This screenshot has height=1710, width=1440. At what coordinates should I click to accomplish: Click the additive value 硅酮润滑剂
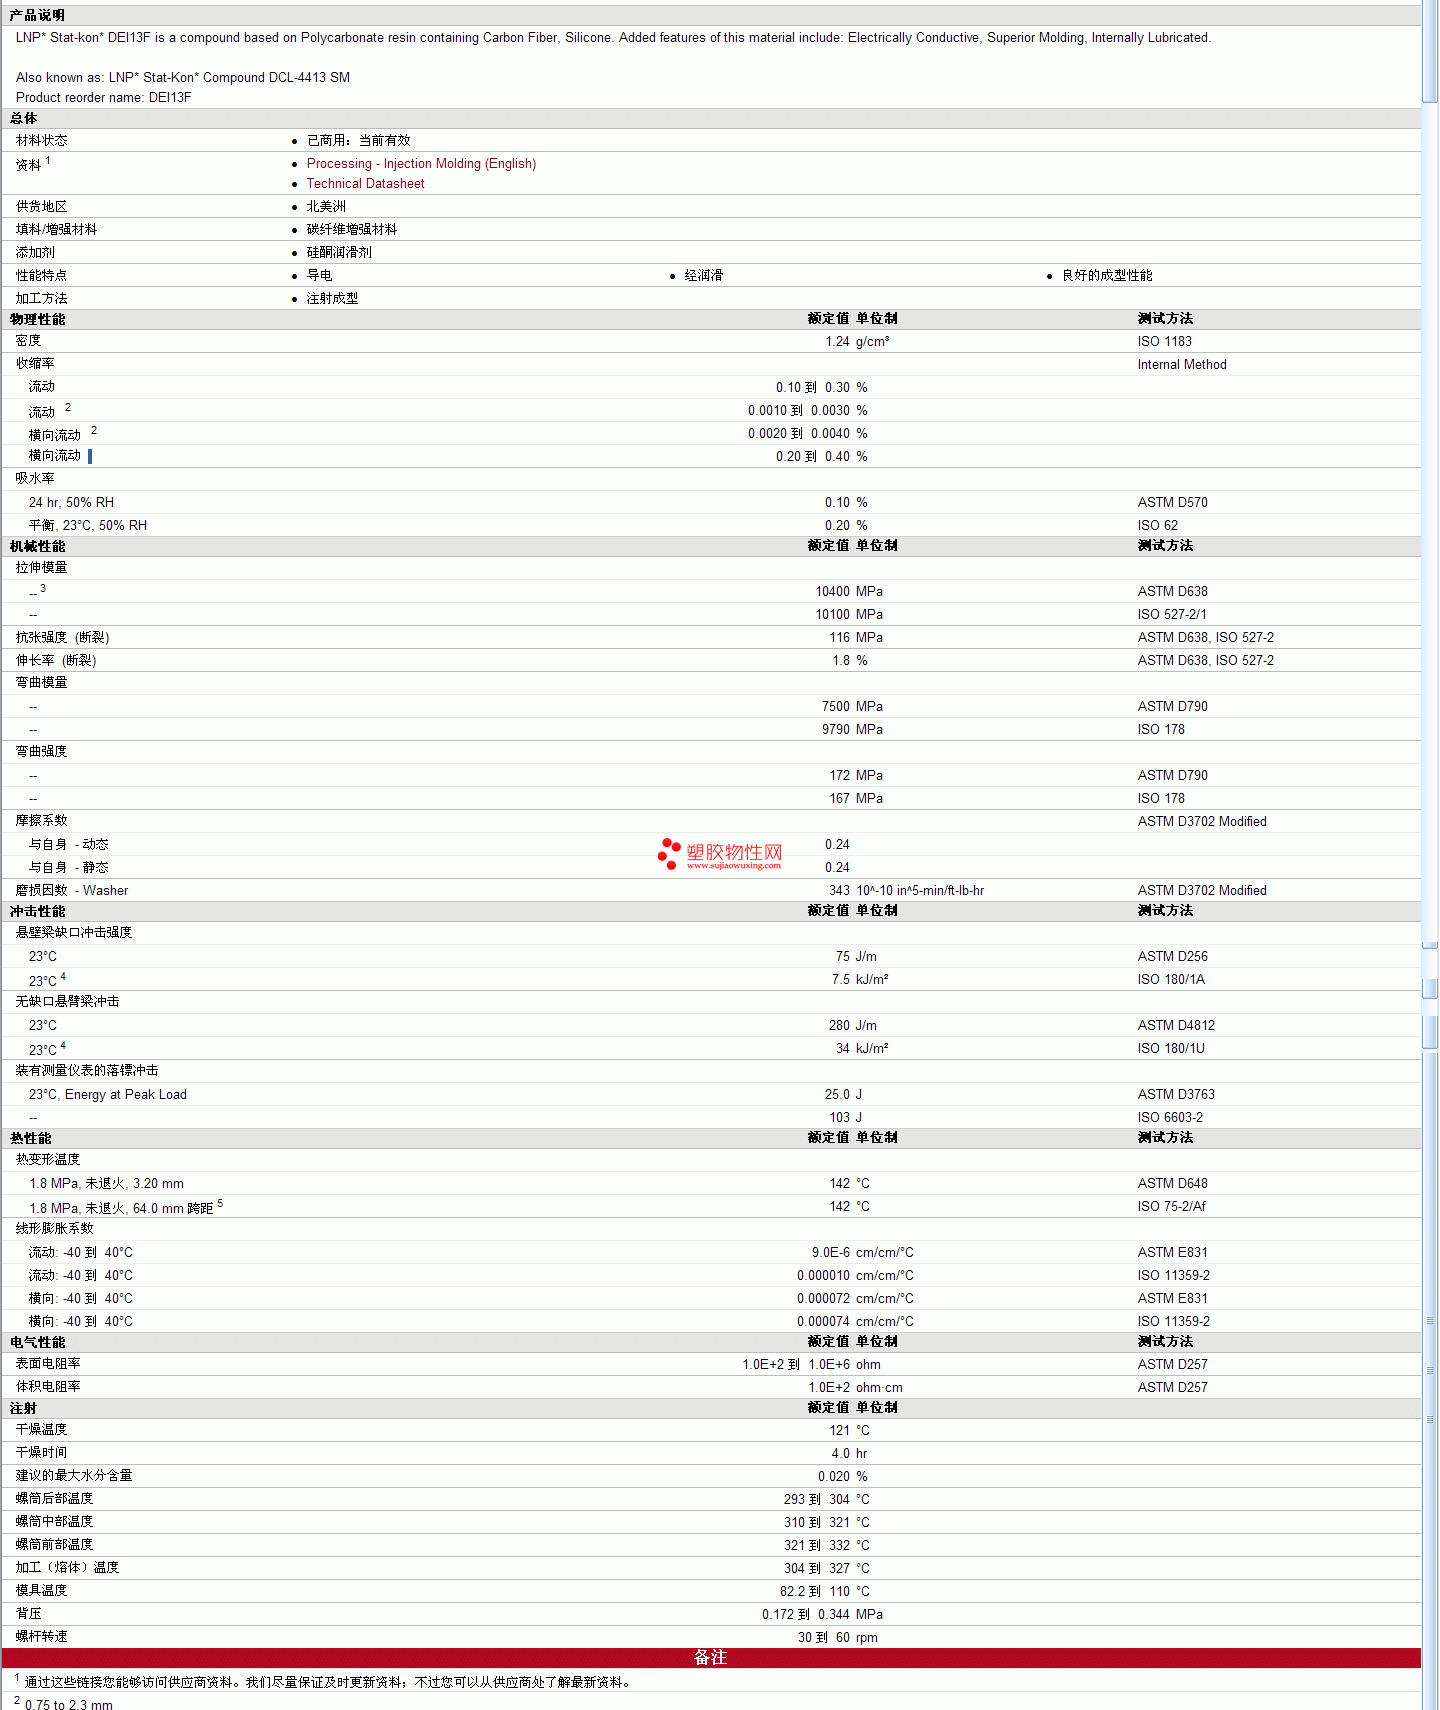point(339,253)
